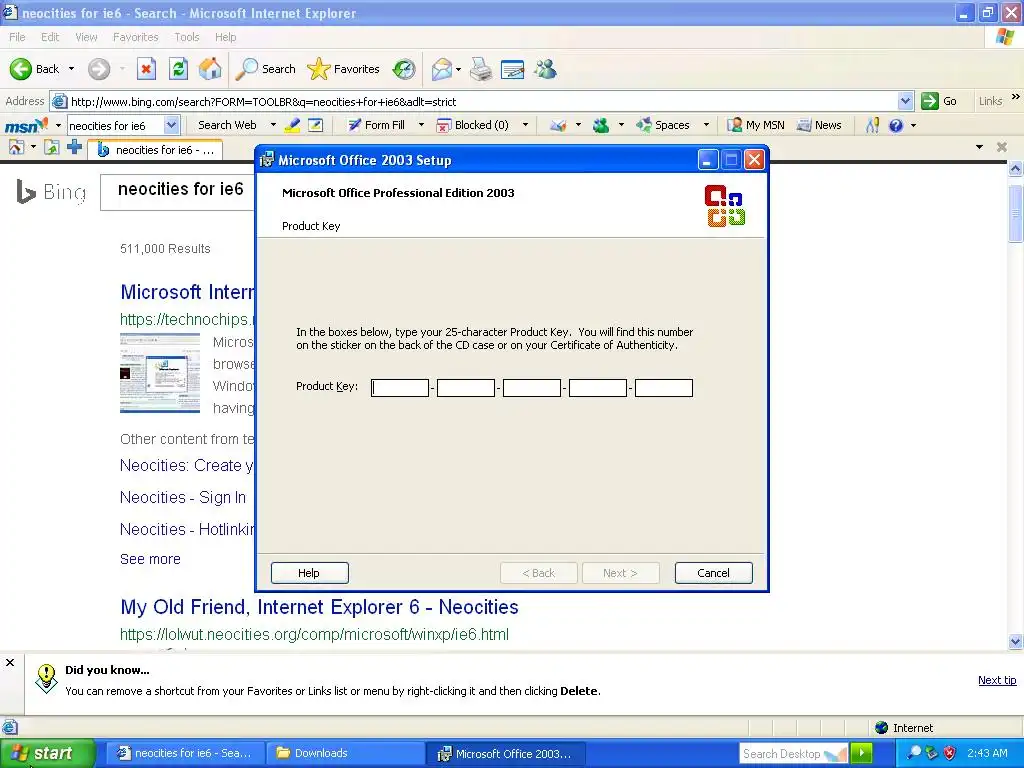Click the Search Web button in MSN toolbar
The width and height of the screenshot is (1024, 768).
pos(227,125)
